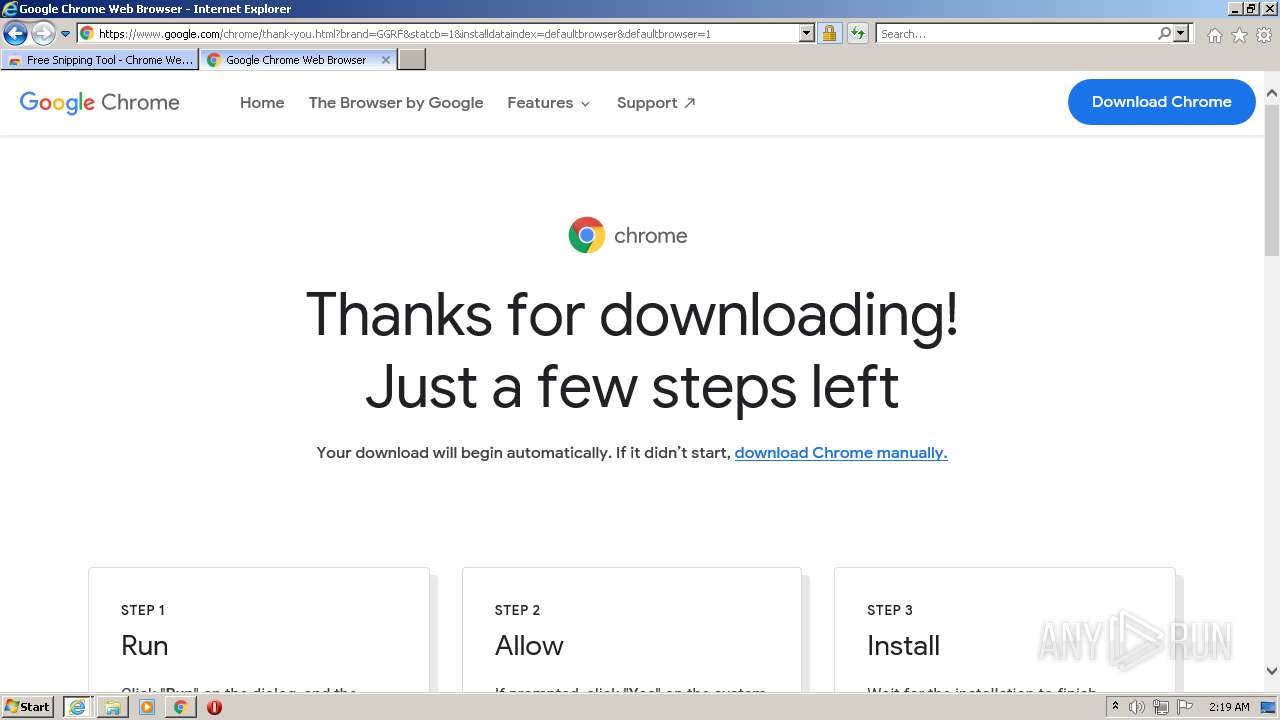Select the STEP 2 Allow card

click(x=632, y=630)
